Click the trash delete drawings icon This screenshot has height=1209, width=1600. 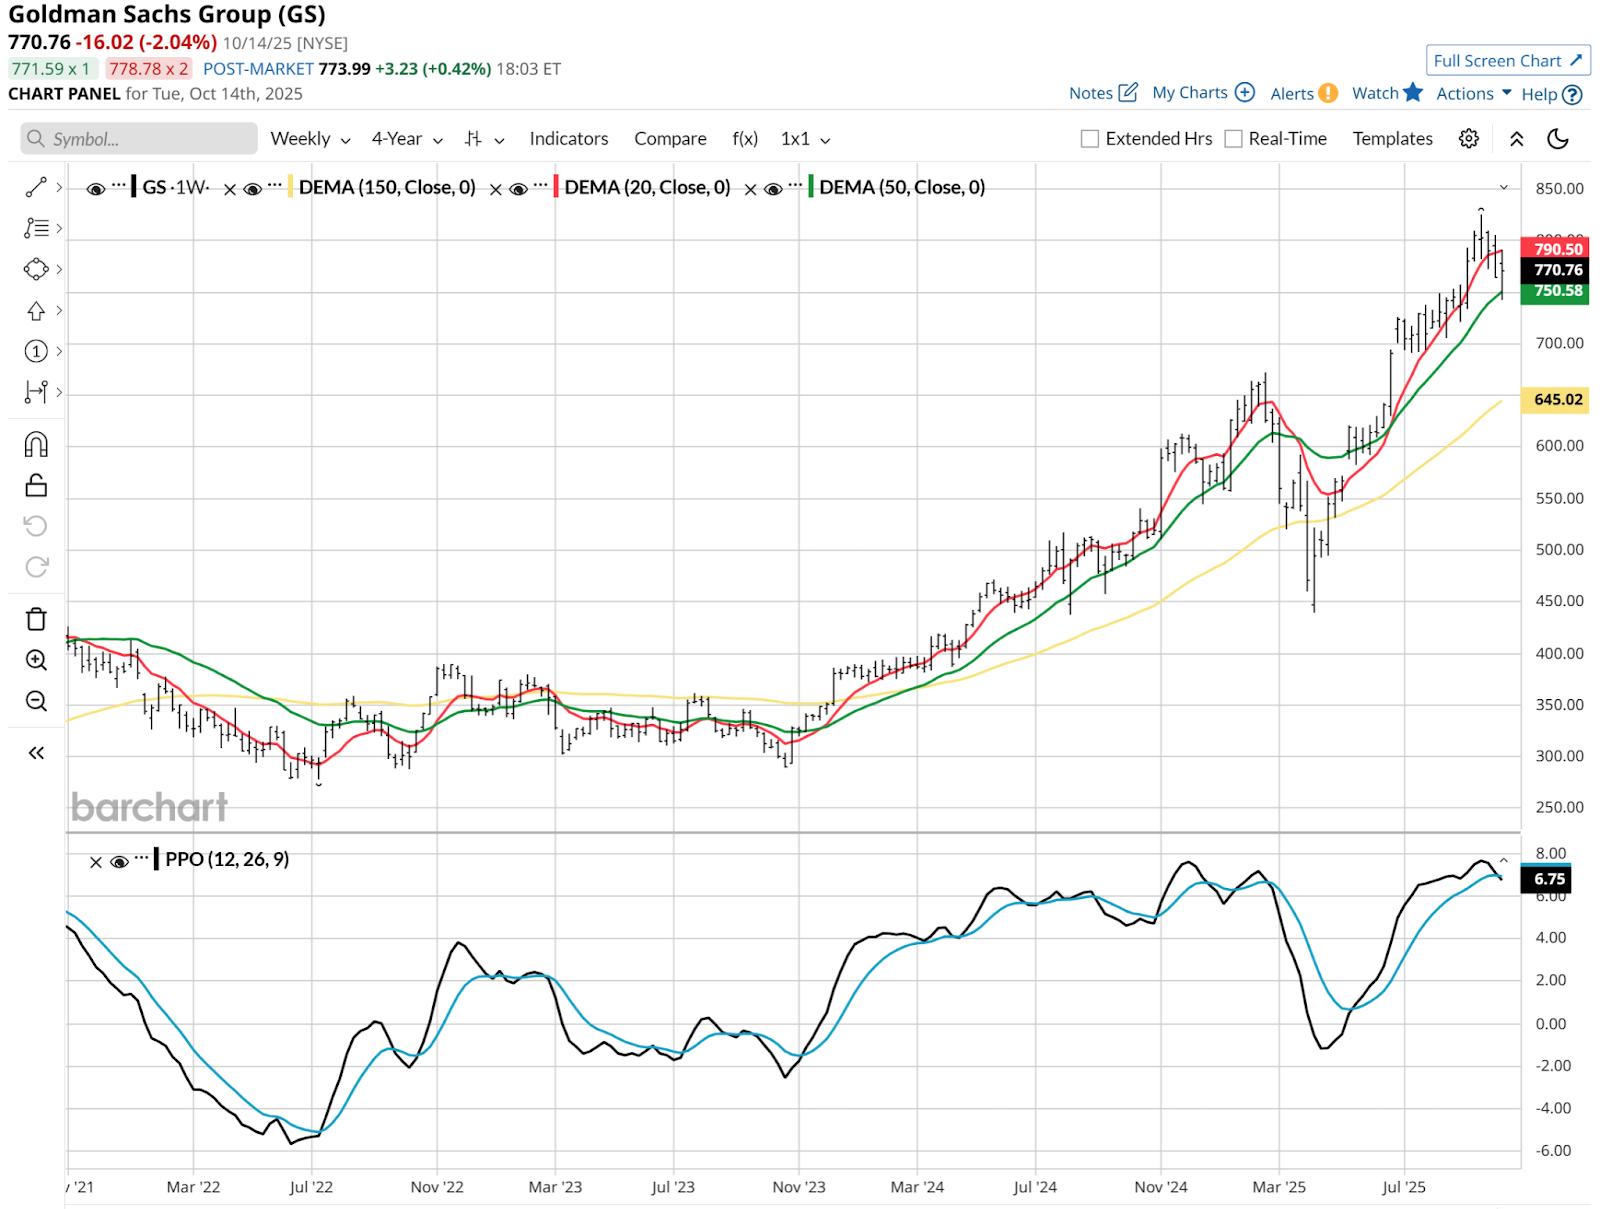(x=36, y=619)
